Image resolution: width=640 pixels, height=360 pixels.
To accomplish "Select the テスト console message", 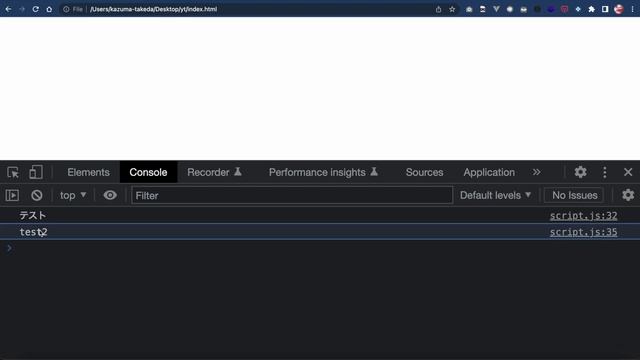I will coord(33,216).
